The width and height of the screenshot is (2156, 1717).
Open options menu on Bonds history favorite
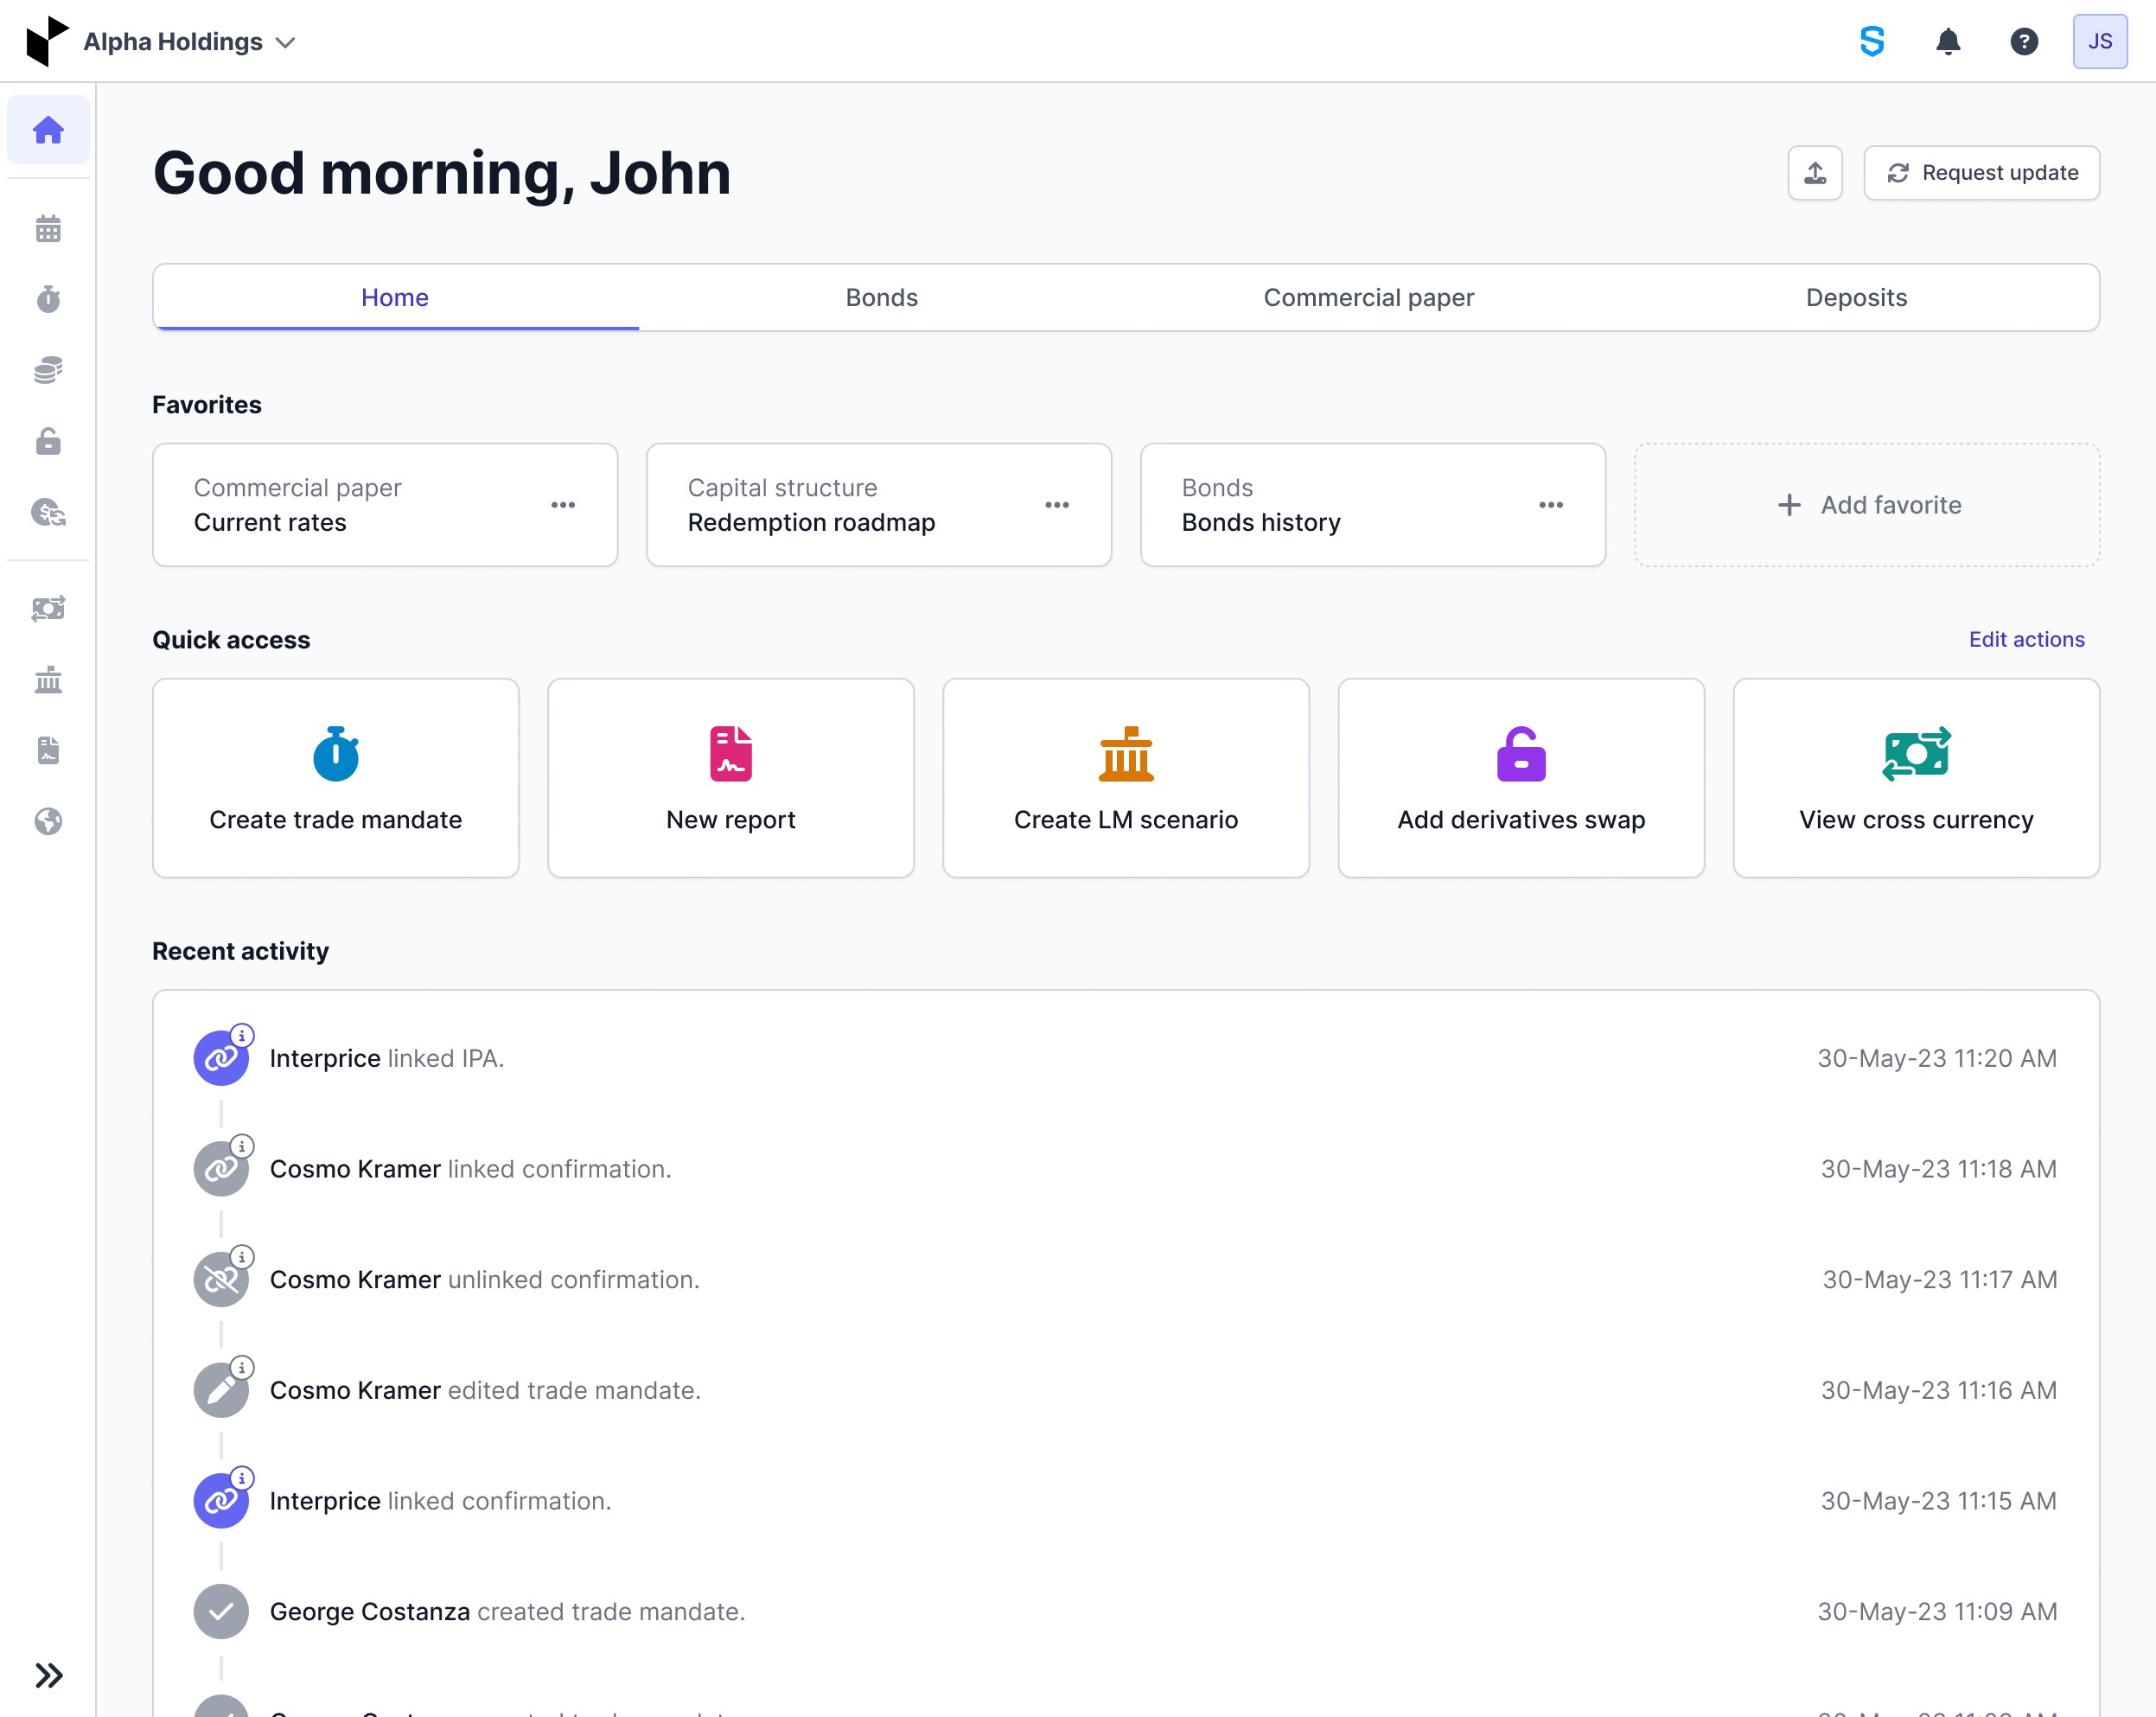coord(1551,505)
